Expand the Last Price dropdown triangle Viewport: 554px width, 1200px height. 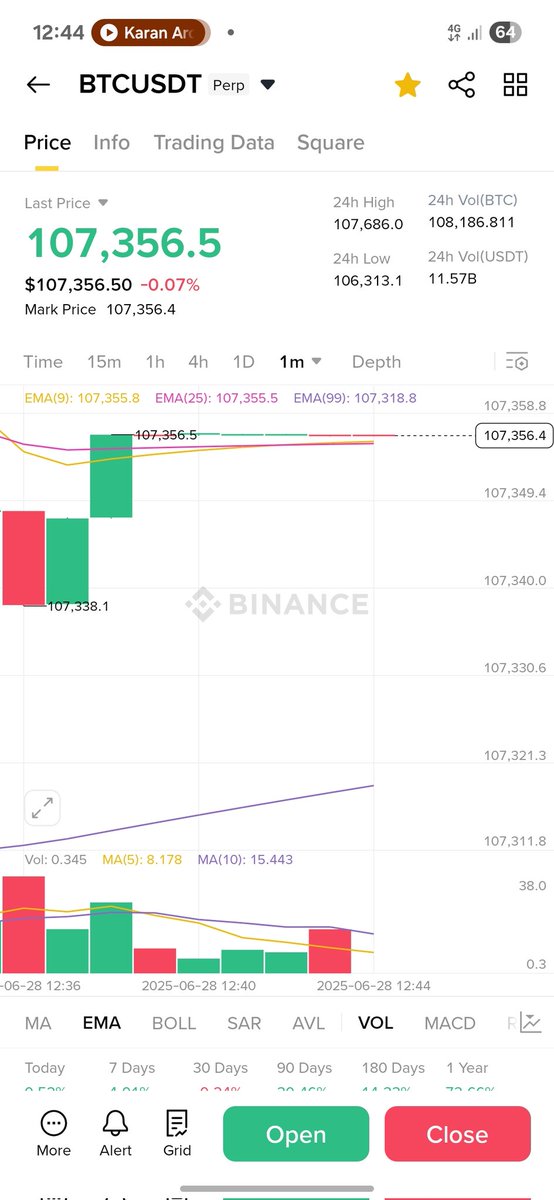pos(102,203)
